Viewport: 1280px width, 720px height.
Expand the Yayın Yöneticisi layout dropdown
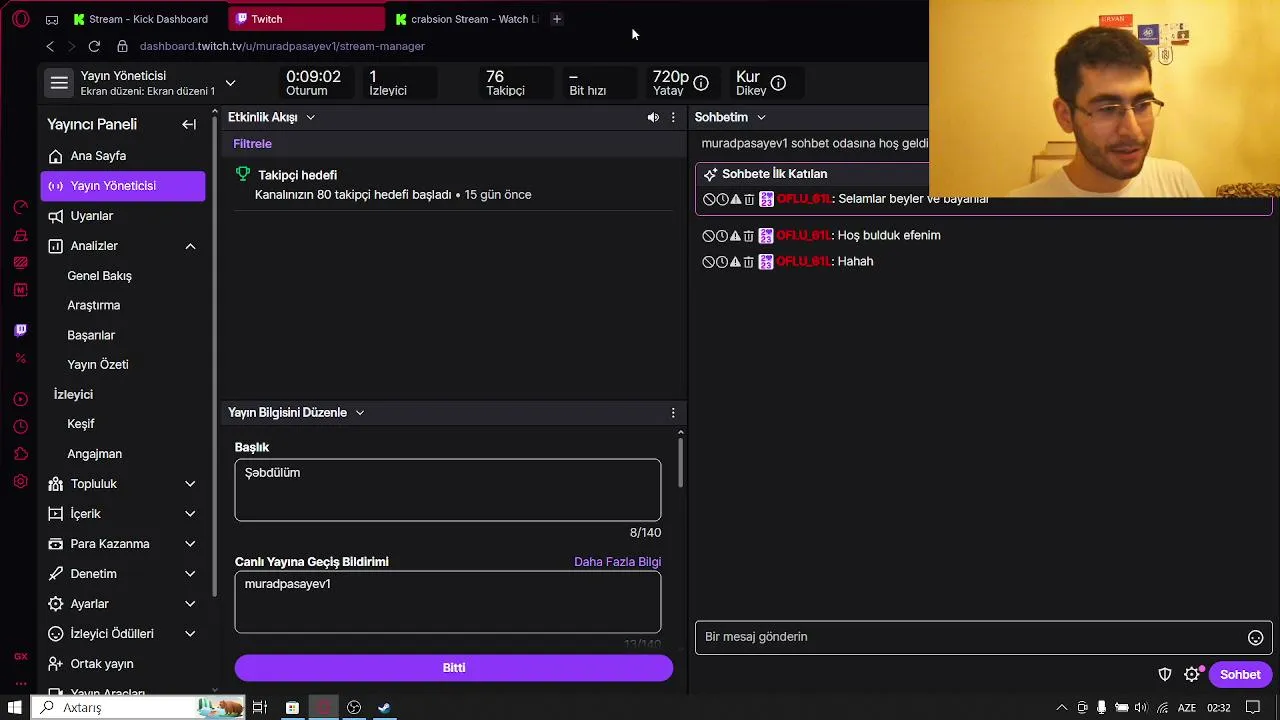point(230,83)
